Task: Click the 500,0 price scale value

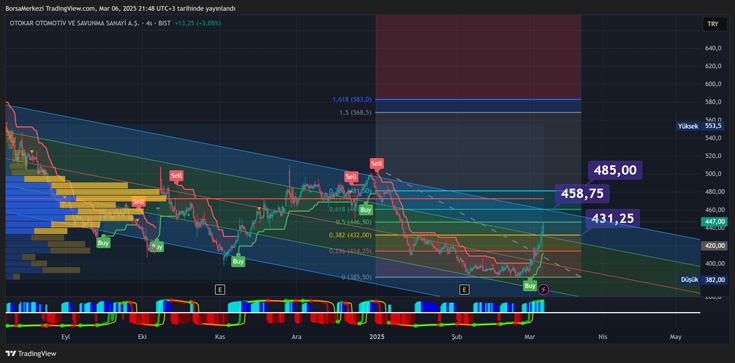Action: pyautogui.click(x=712, y=174)
